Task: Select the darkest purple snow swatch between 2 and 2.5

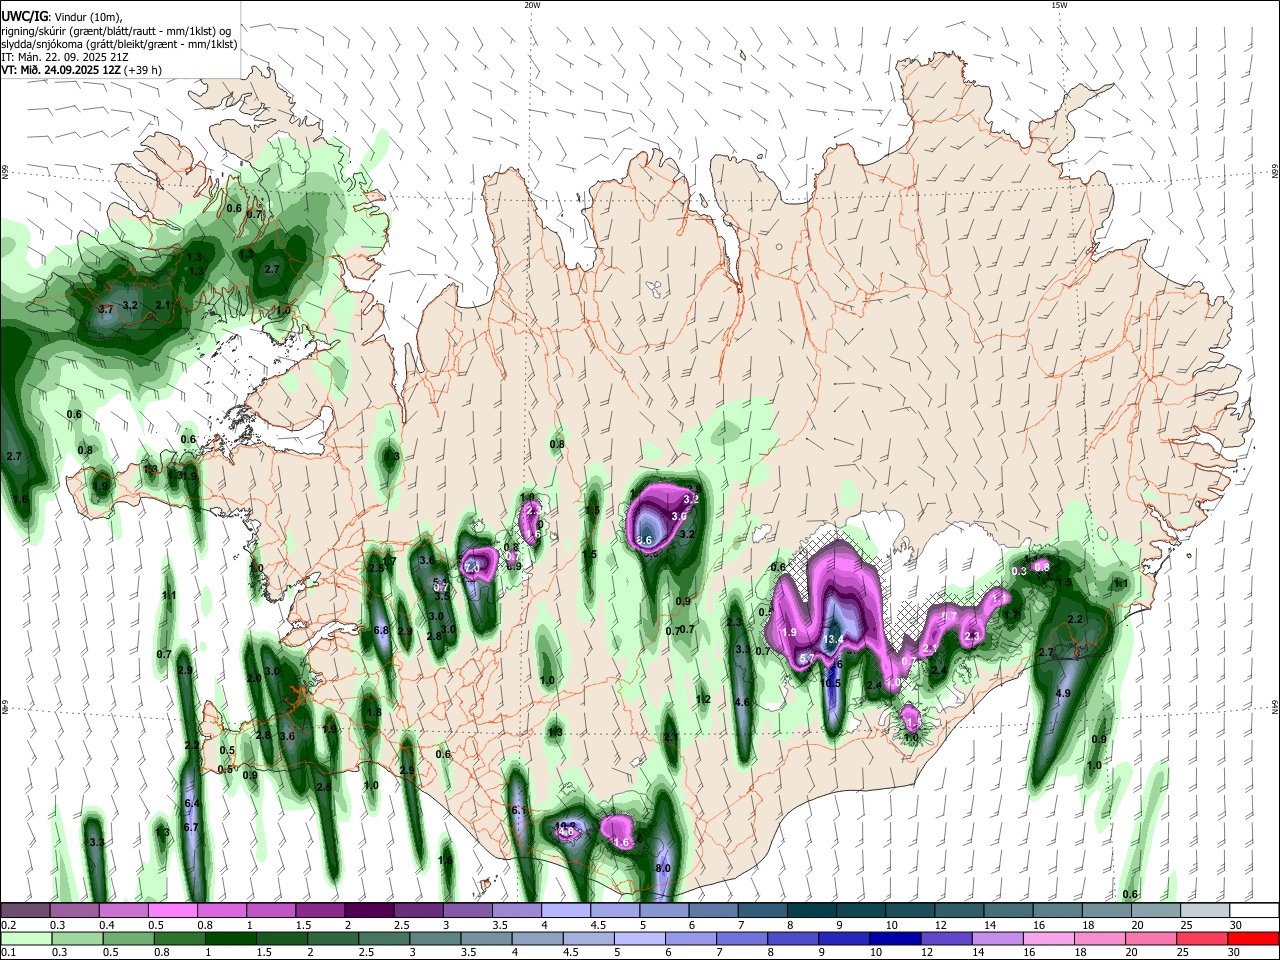Action: tap(369, 910)
